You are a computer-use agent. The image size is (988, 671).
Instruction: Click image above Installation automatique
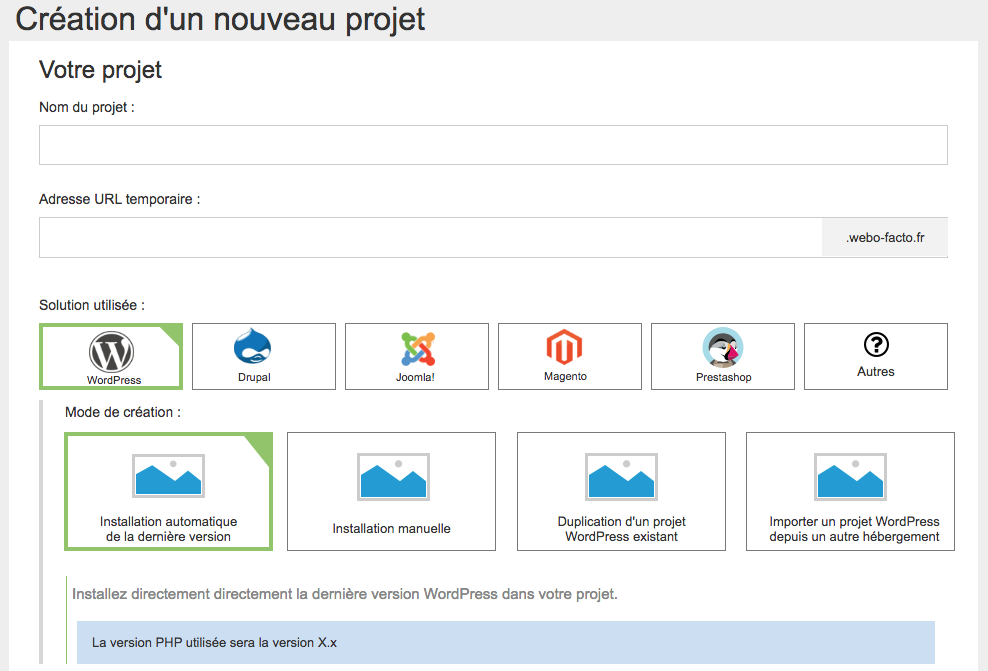click(x=168, y=476)
